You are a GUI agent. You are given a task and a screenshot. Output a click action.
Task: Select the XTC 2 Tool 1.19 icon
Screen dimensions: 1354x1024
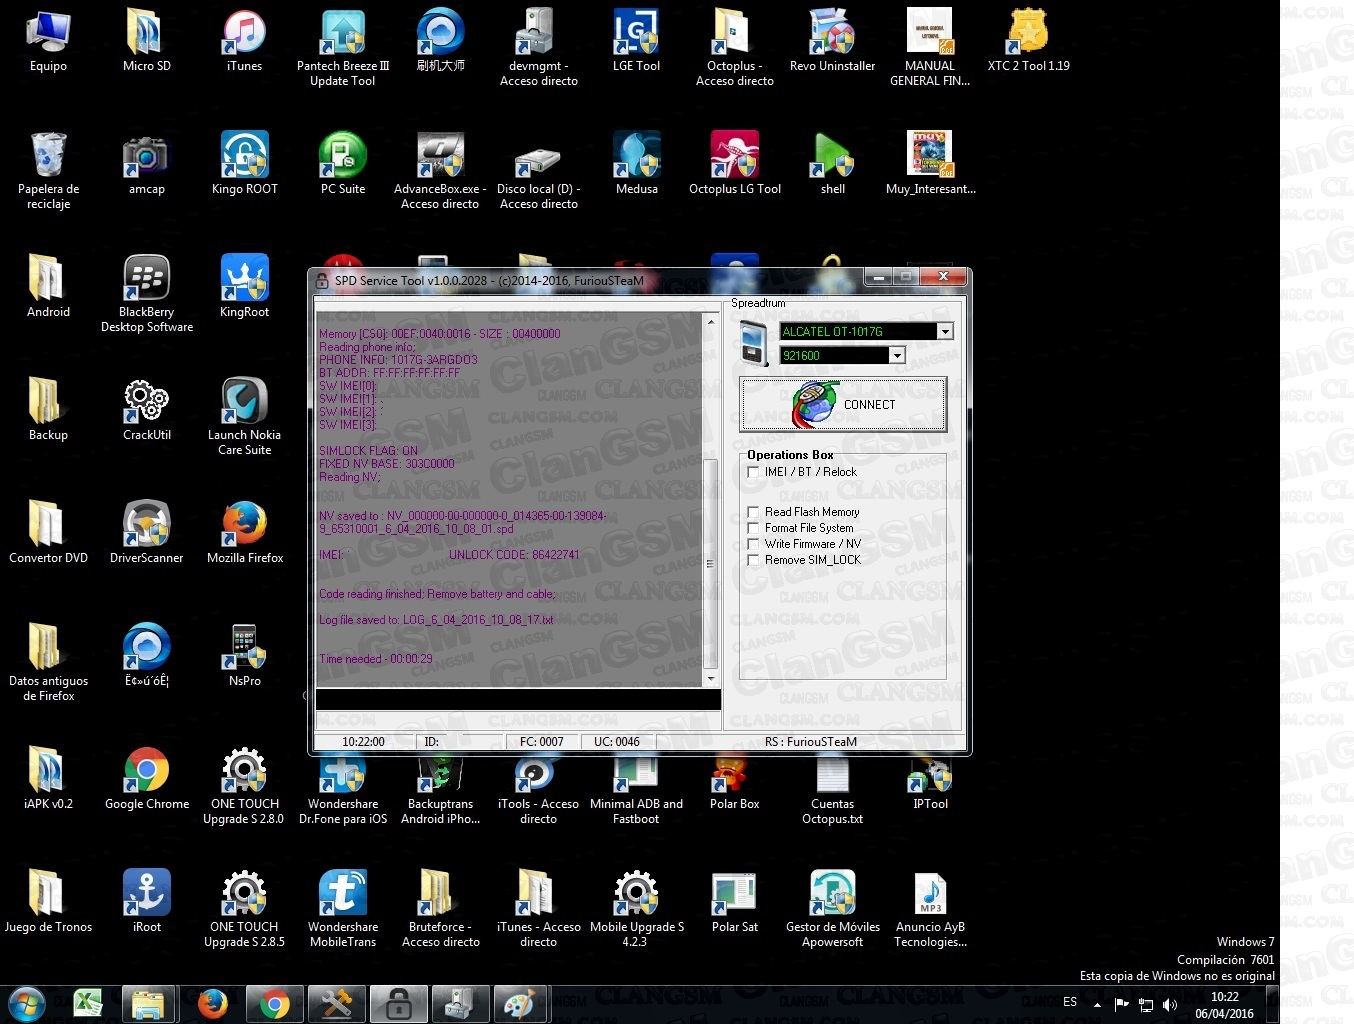tap(1028, 42)
